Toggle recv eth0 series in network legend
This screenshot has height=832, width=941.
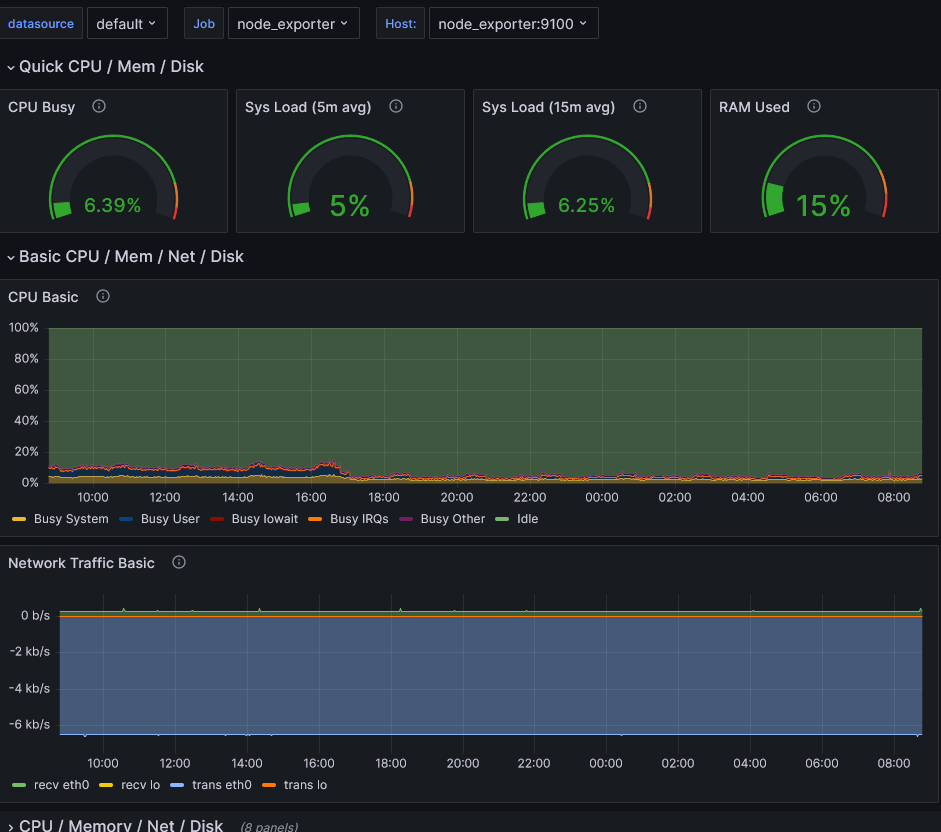pos(61,785)
